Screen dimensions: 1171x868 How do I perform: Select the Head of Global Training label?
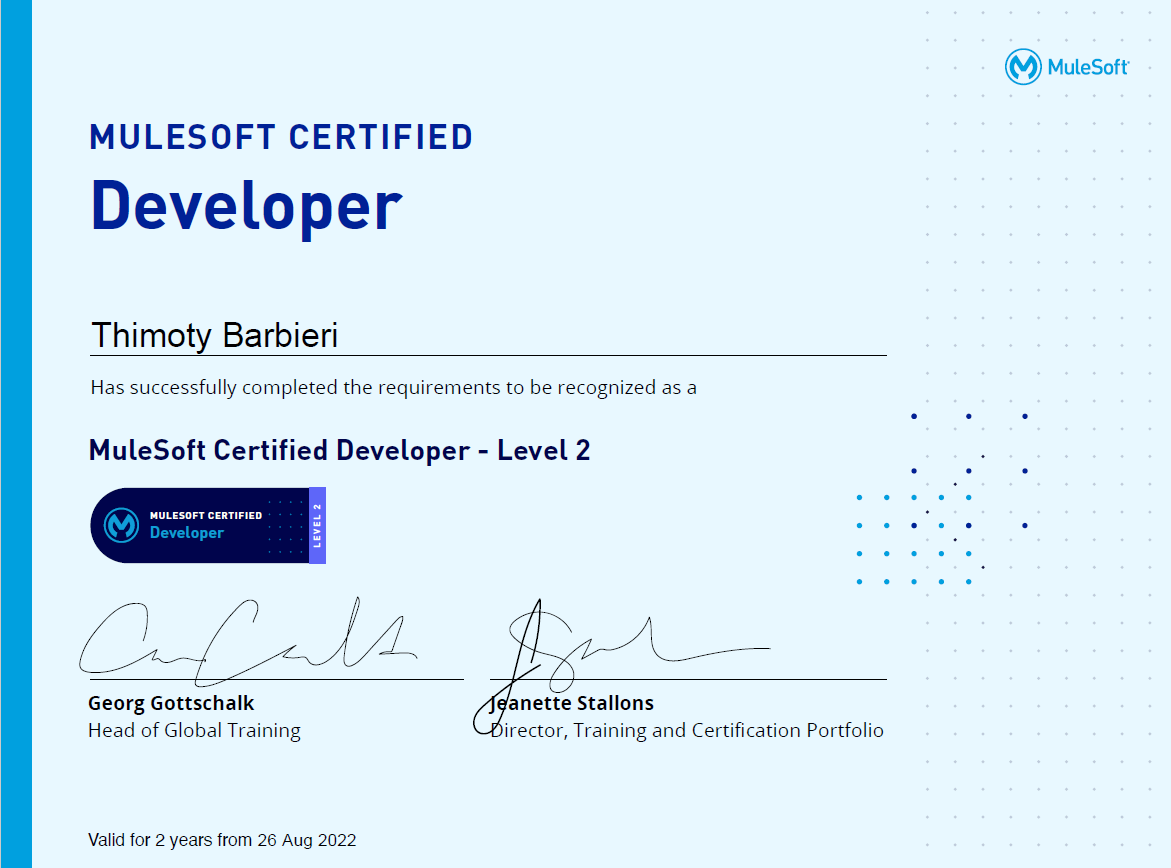click(x=193, y=731)
